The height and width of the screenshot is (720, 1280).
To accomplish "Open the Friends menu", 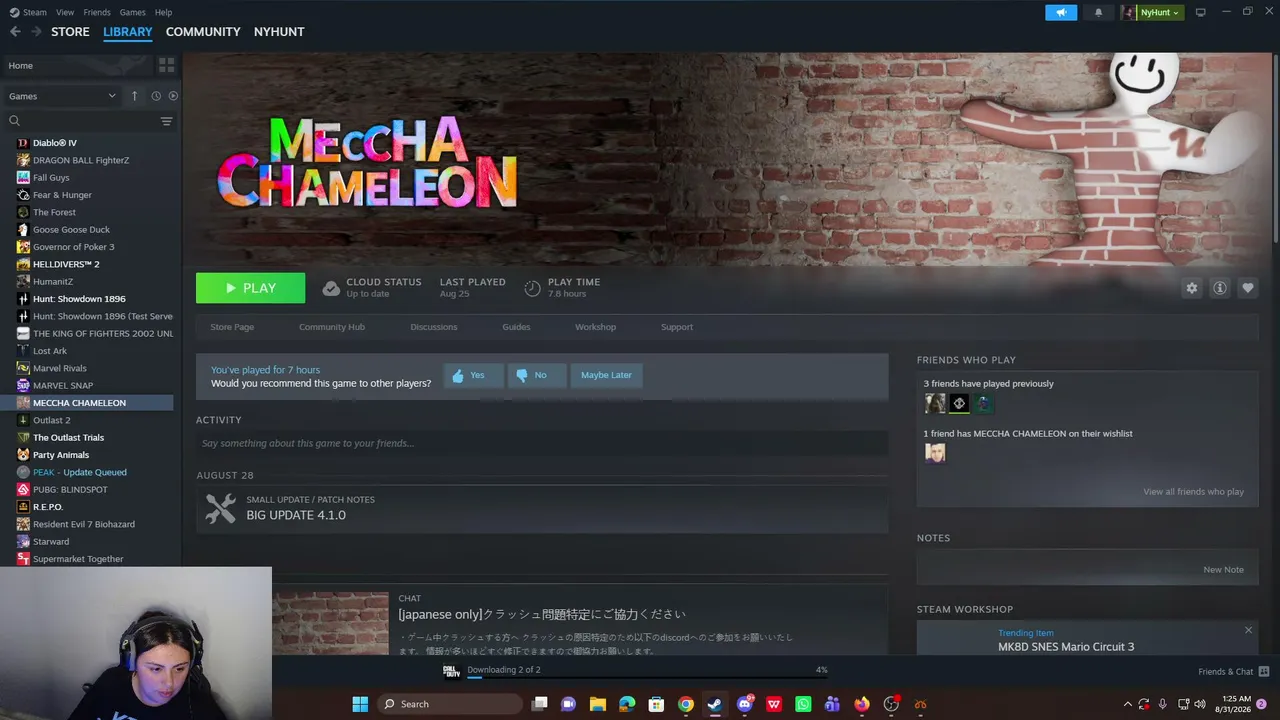I will [x=97, y=12].
